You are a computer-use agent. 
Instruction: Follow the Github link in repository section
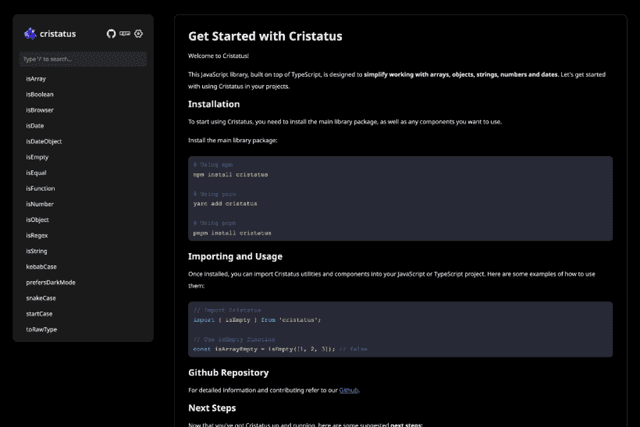point(349,390)
